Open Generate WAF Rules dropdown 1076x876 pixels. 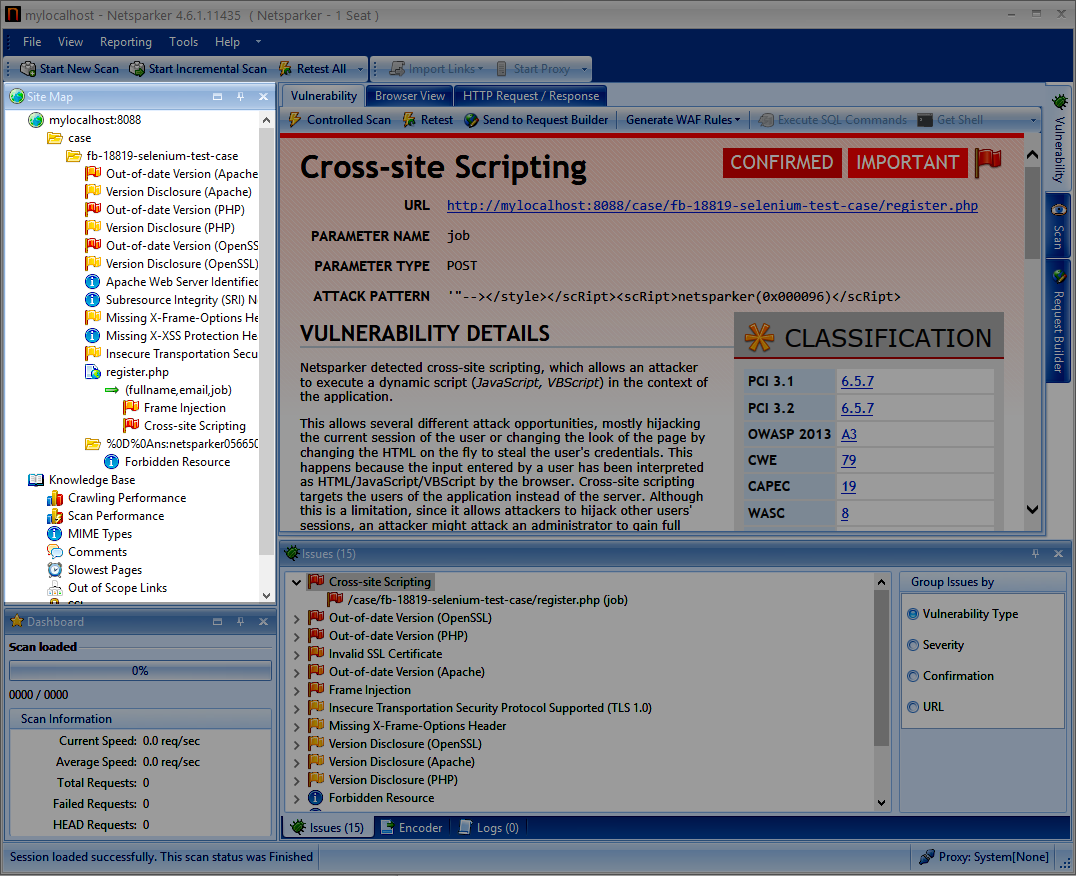[x=683, y=120]
